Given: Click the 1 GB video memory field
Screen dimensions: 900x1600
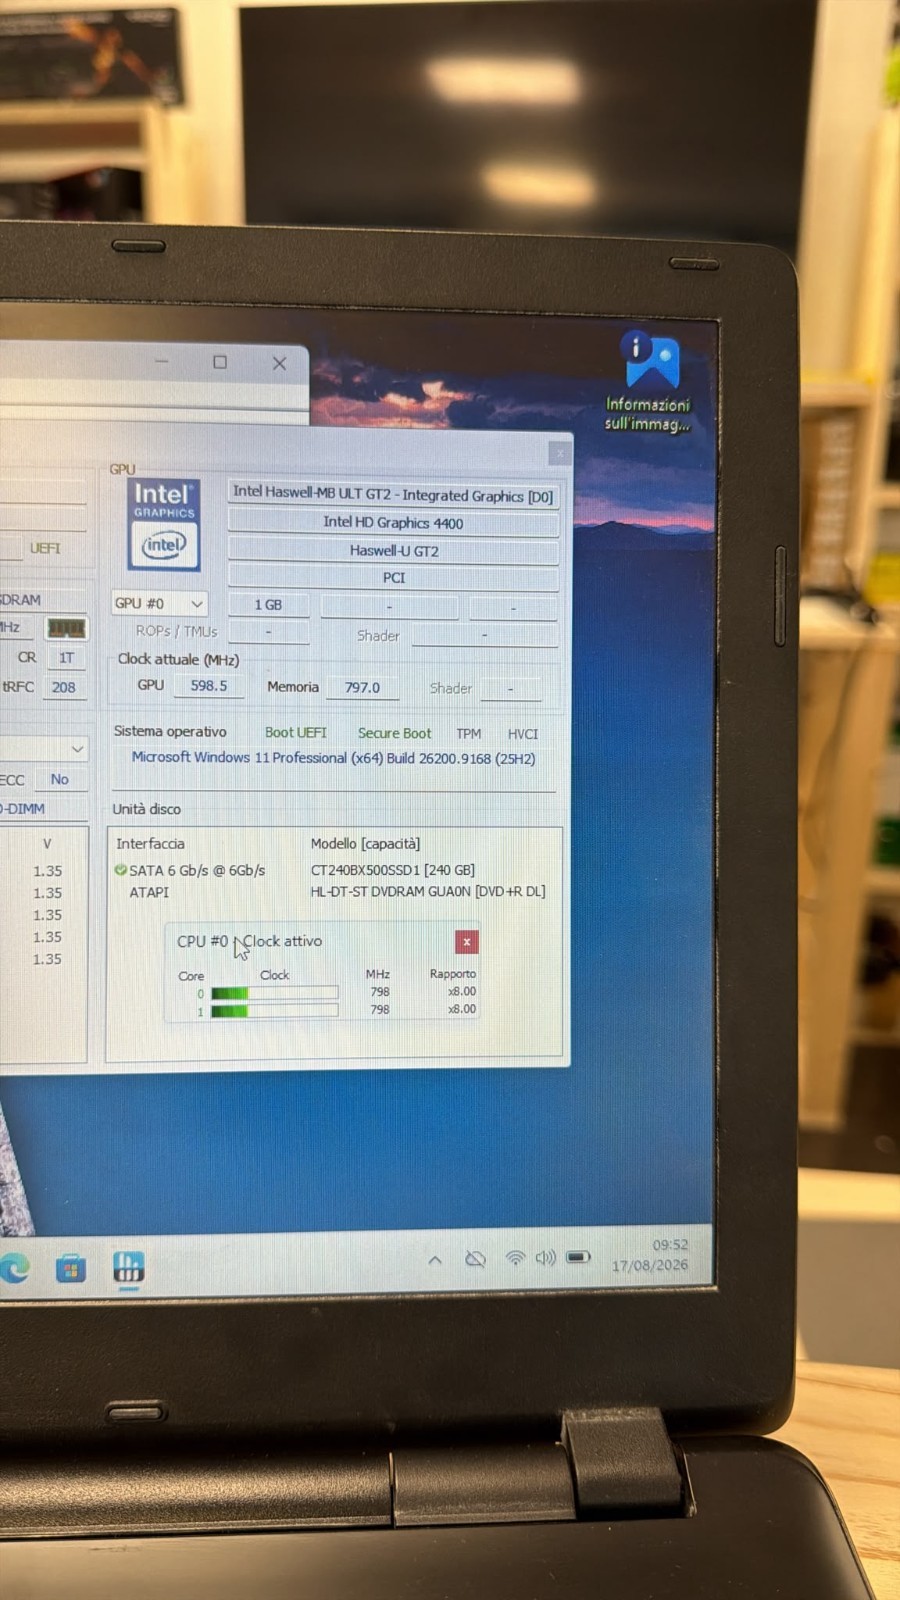Looking at the screenshot, I should [268, 604].
